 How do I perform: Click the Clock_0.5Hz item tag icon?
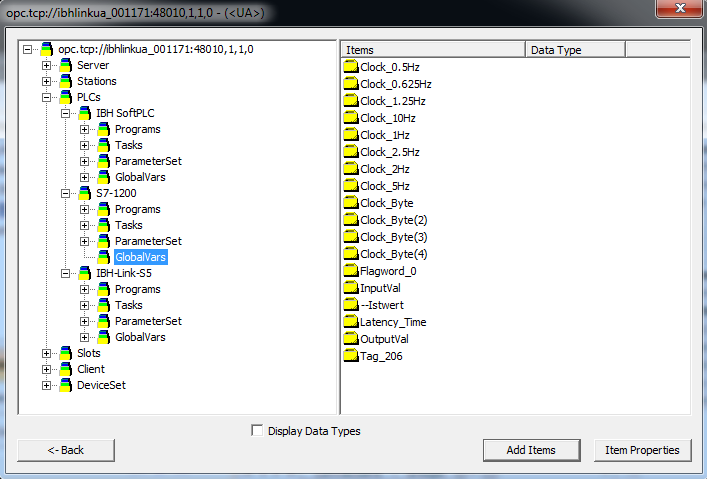(351, 66)
